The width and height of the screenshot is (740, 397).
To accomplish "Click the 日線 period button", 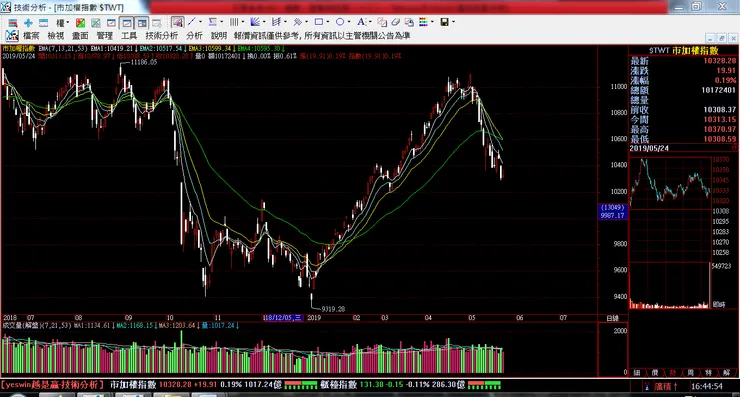I will tap(613, 318).
